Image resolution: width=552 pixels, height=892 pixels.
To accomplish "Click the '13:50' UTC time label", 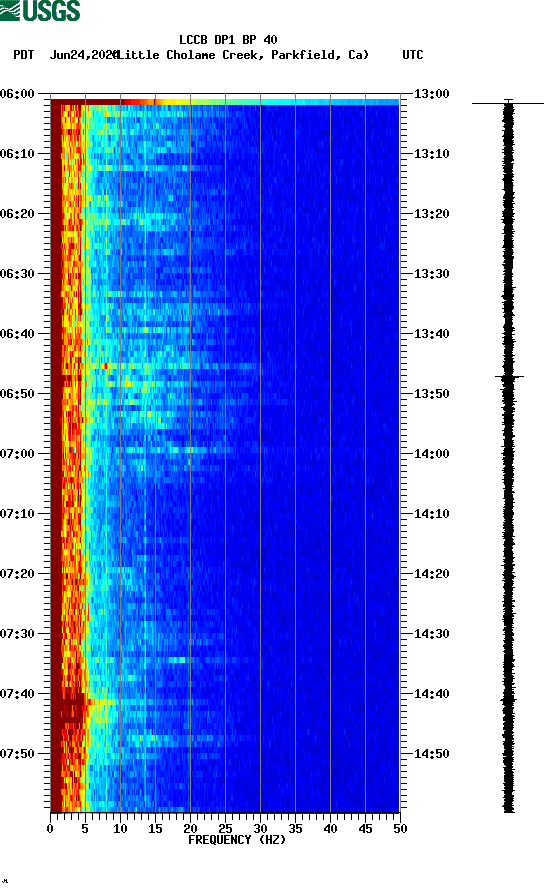I will [431, 394].
